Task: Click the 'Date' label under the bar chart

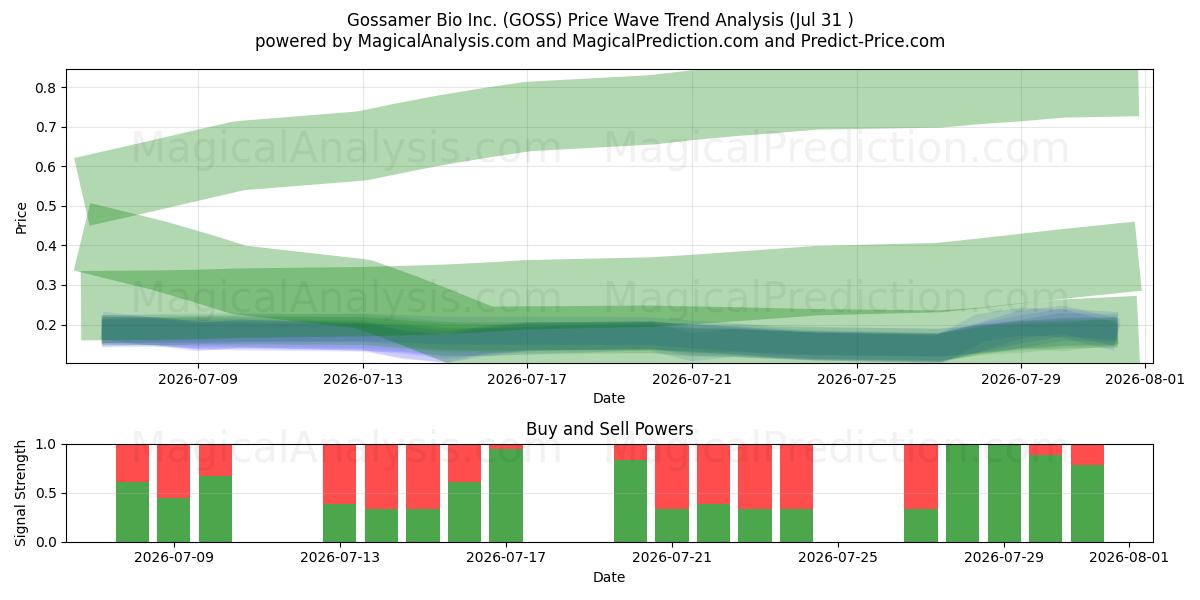Action: click(609, 577)
